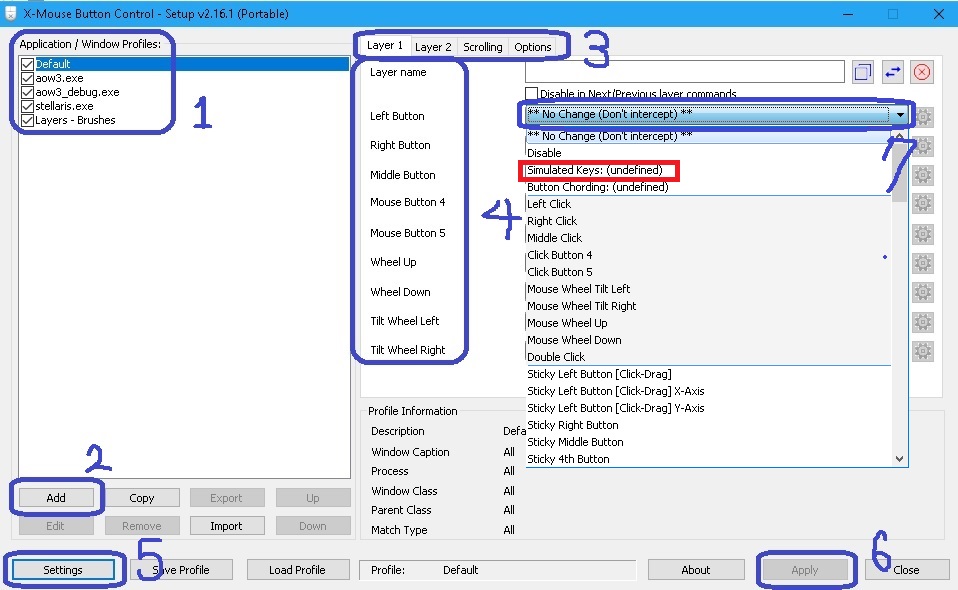
Task: Click the Load Profile button
Action: point(298,570)
